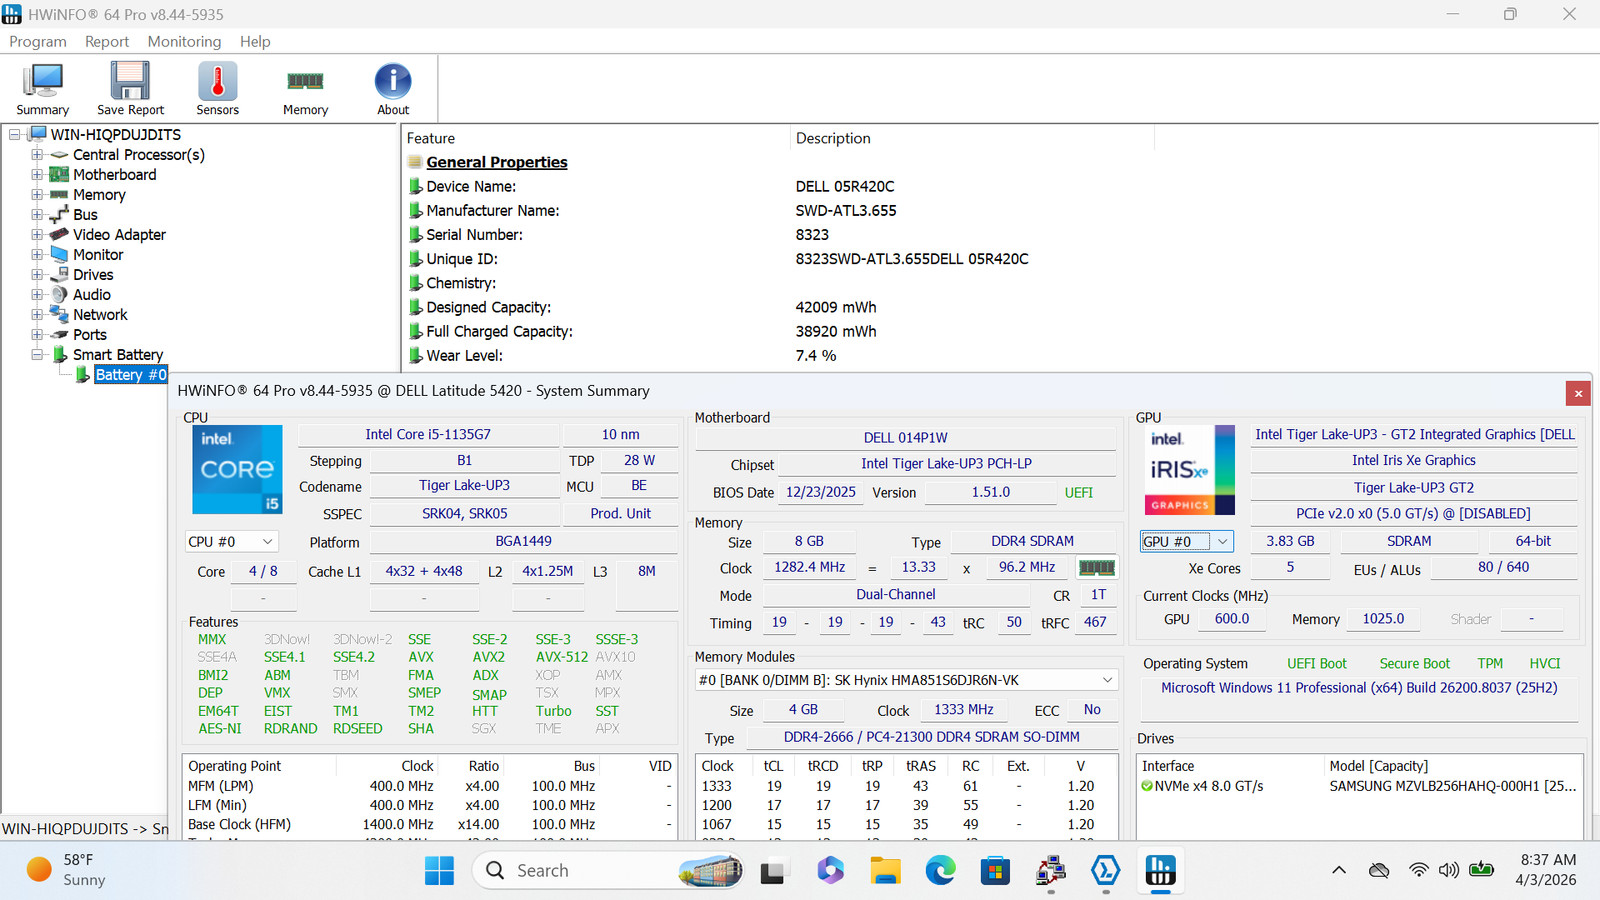Viewport: 1600px width, 900px height.
Task: Click the Full Charged Capacity row label
Action: click(499, 331)
